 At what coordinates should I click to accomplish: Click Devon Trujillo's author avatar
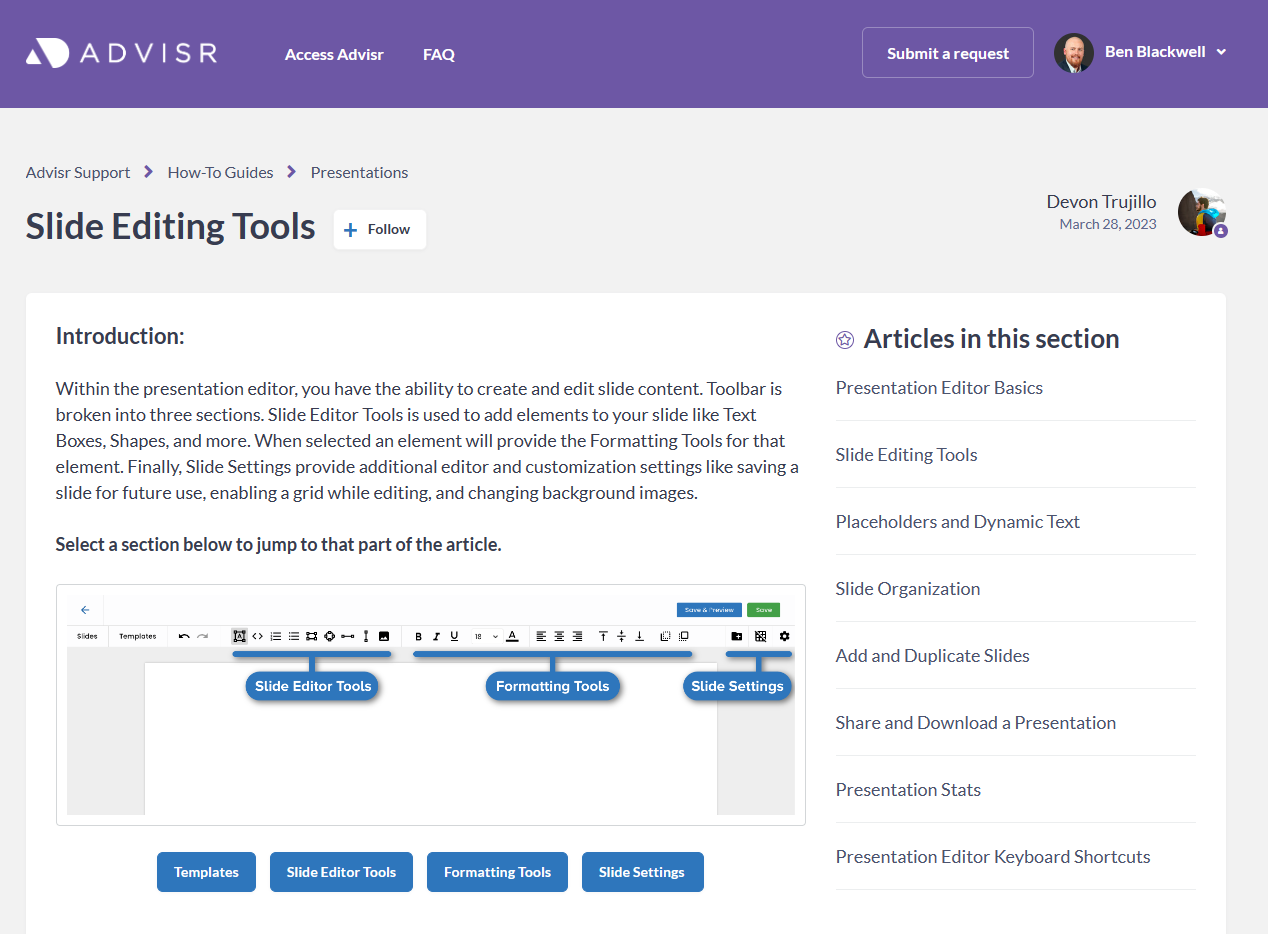click(1201, 212)
